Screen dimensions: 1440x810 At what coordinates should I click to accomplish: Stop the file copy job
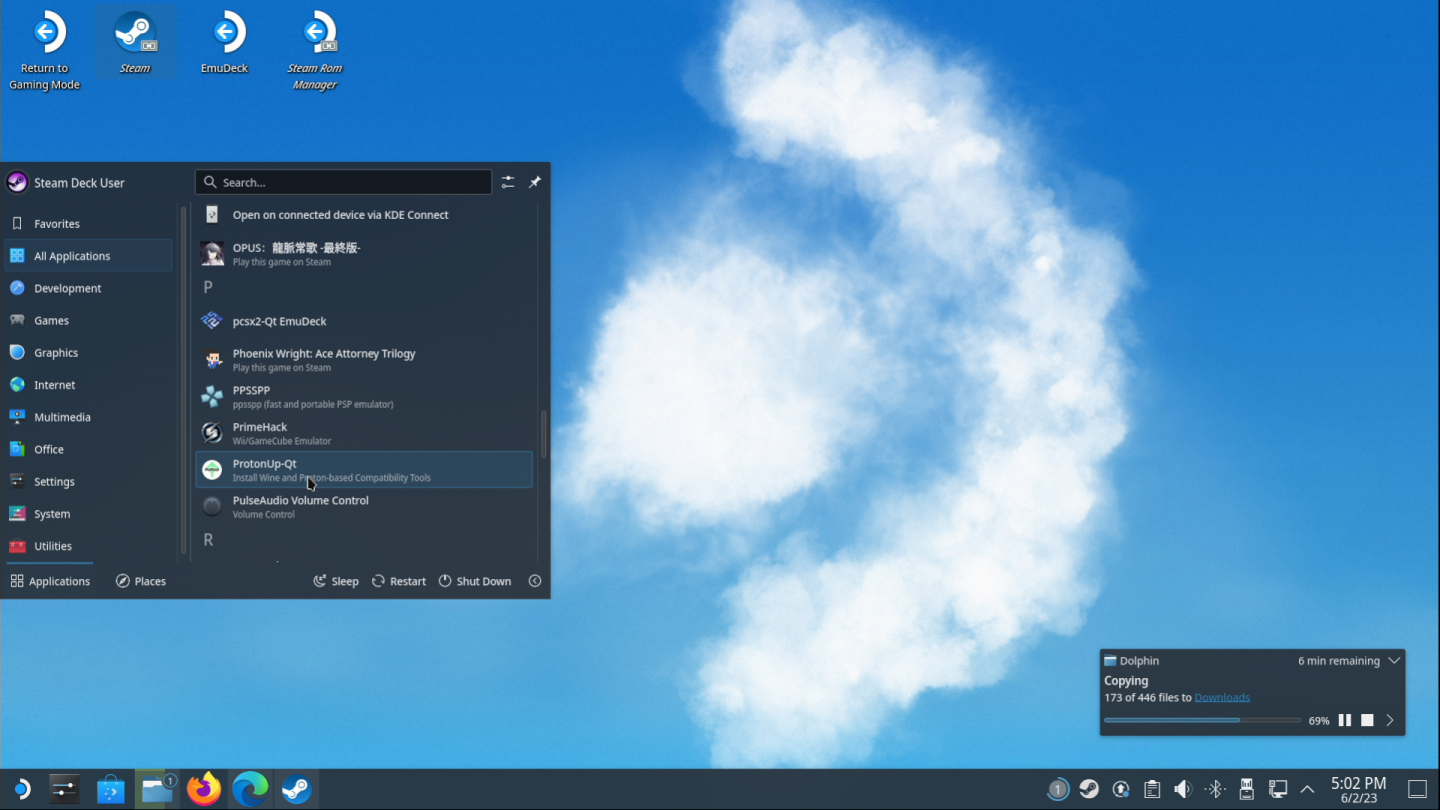tap(1367, 720)
